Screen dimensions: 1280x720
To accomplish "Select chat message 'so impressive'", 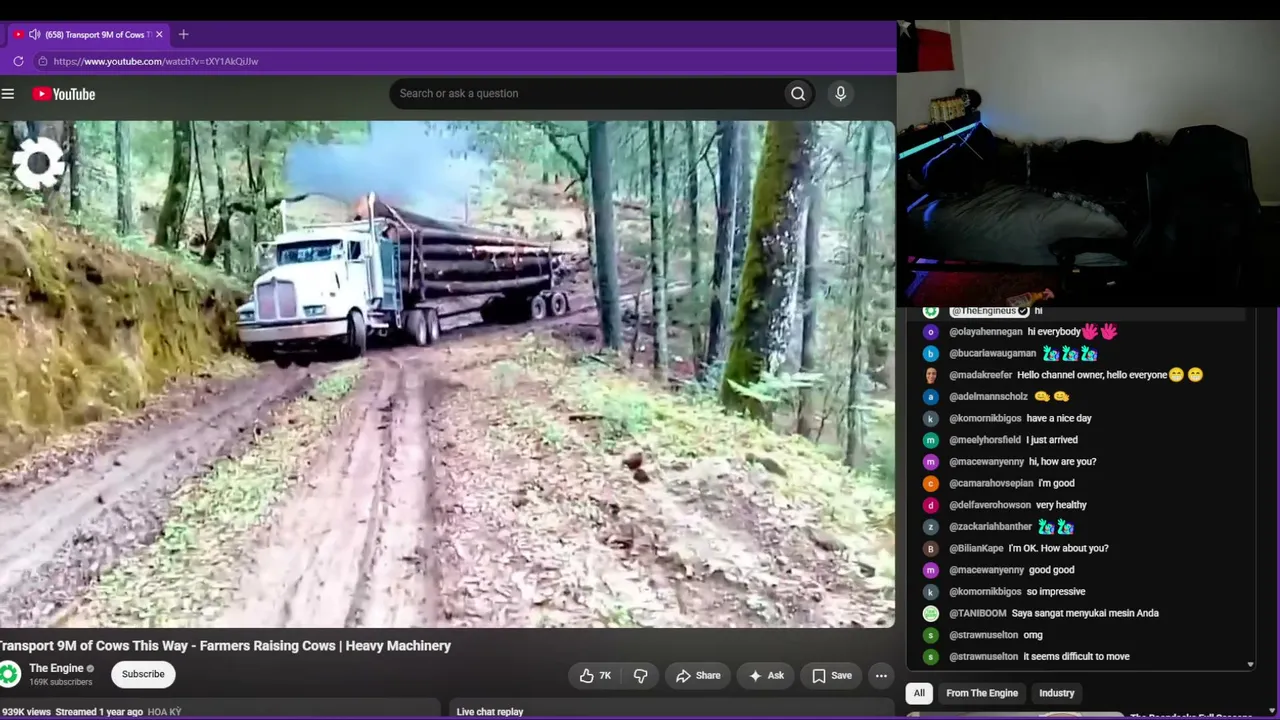I will click(1056, 592).
